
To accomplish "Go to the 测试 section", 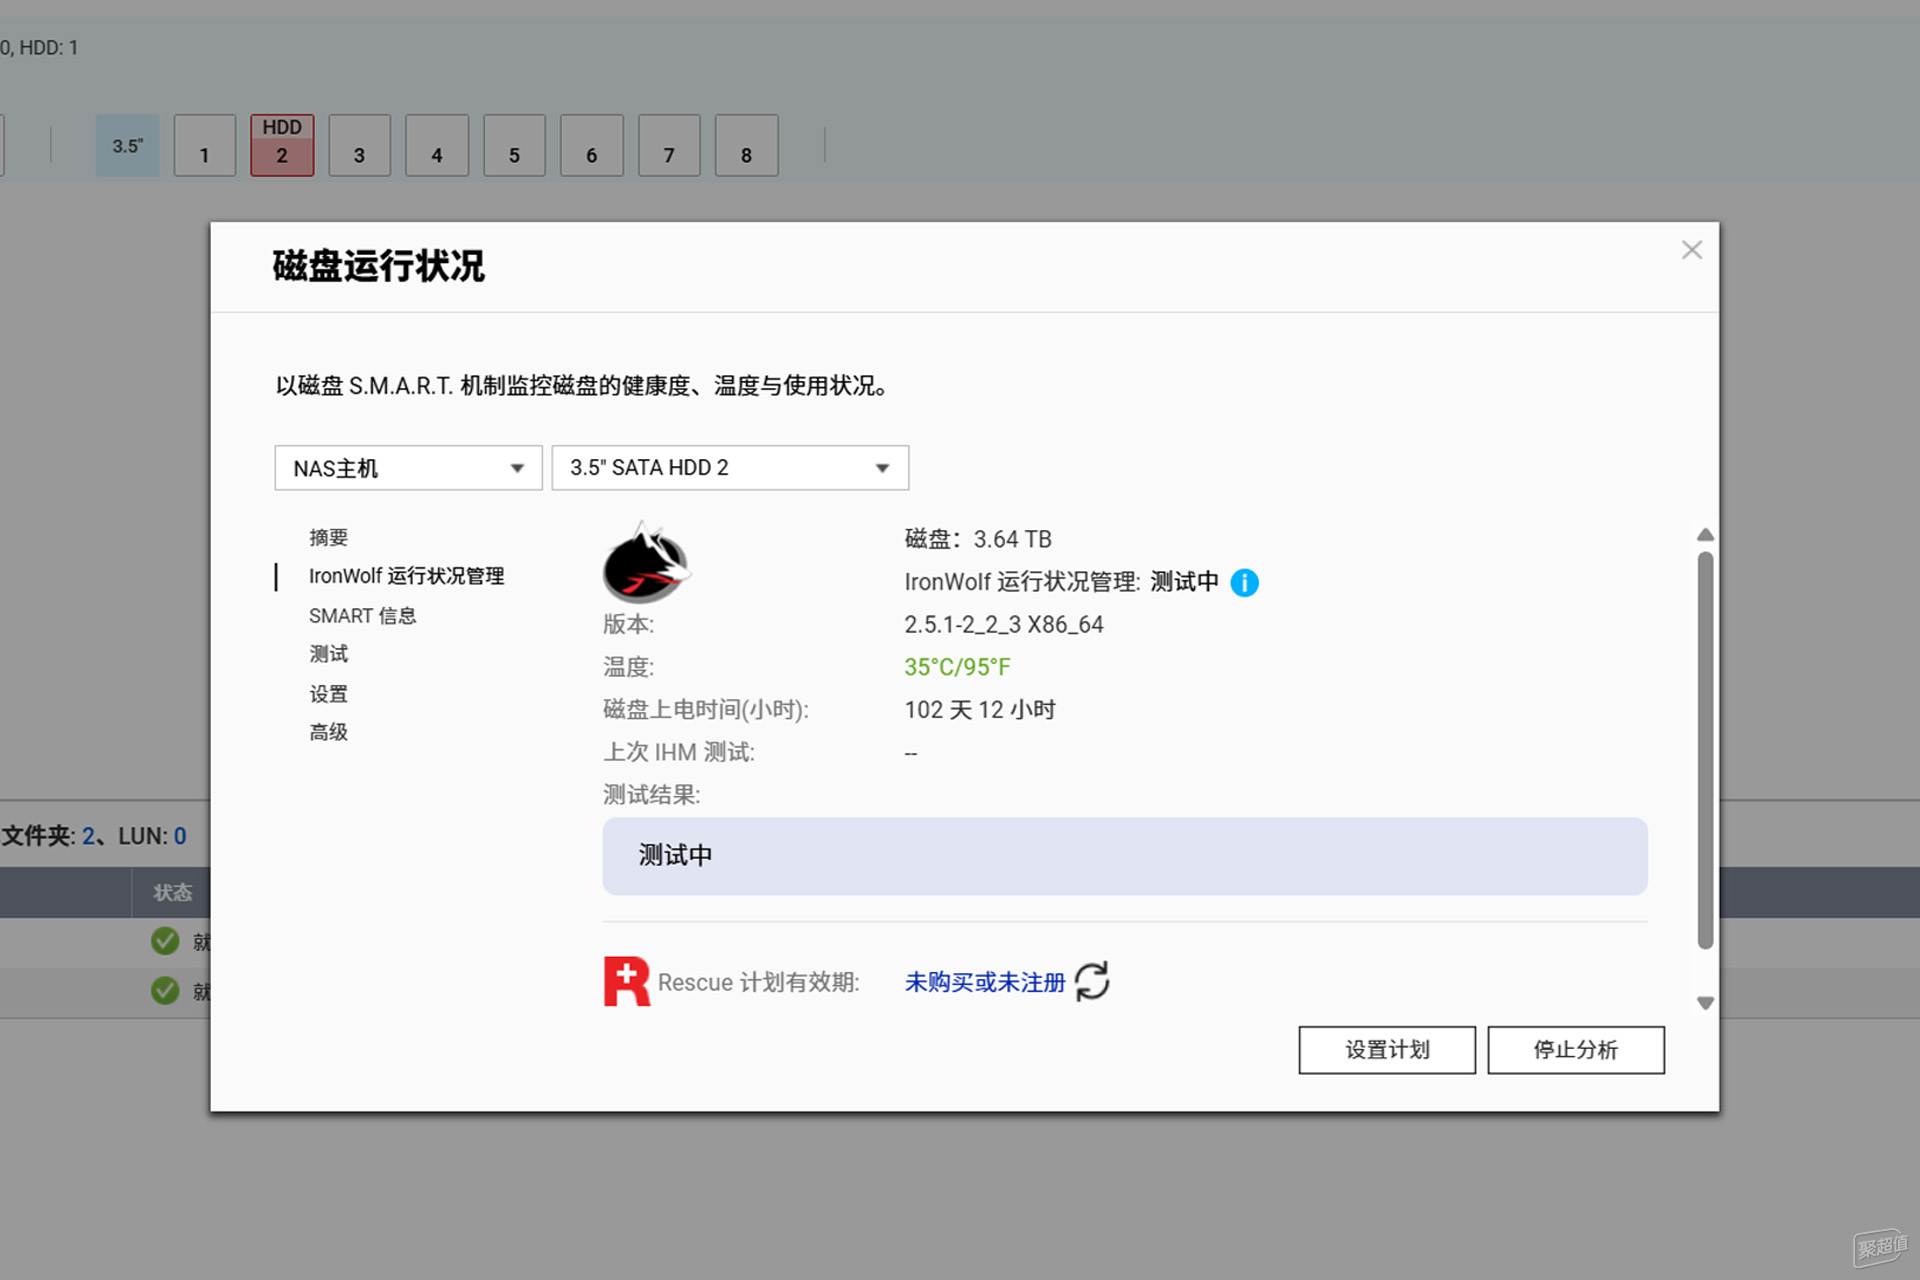I will tap(328, 654).
